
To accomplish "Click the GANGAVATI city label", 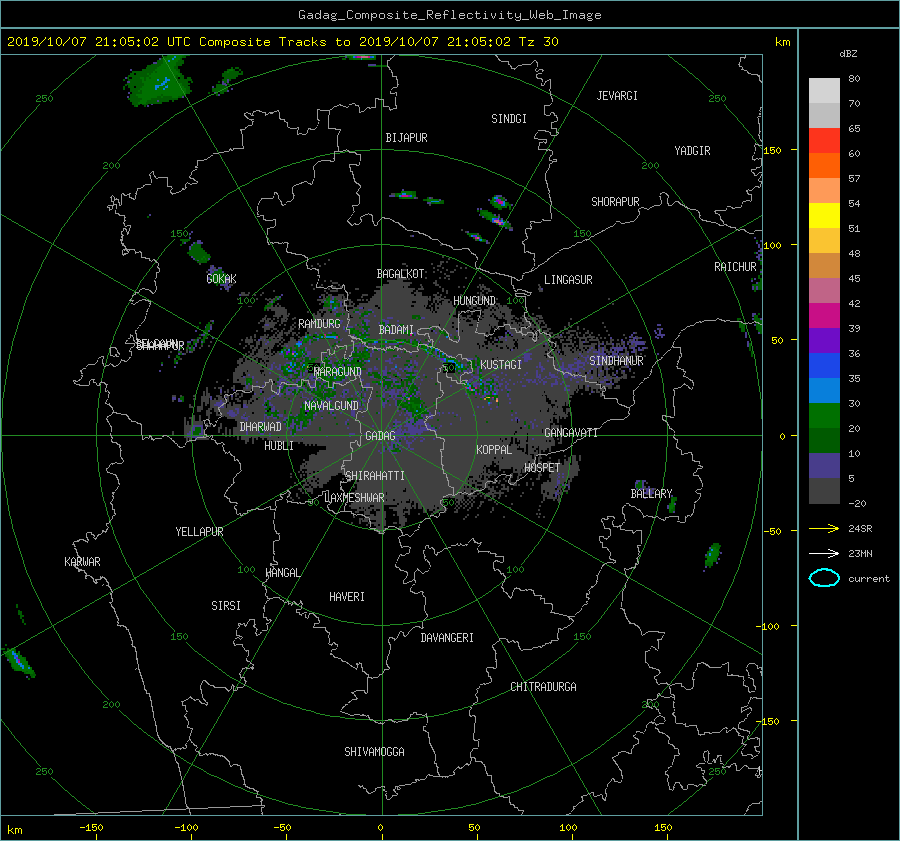I will click(x=571, y=432).
